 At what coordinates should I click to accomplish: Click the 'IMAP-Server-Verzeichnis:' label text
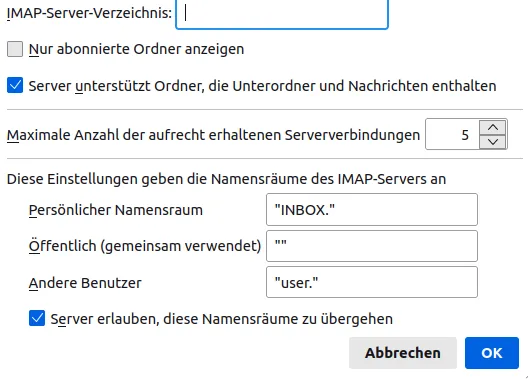click(89, 13)
